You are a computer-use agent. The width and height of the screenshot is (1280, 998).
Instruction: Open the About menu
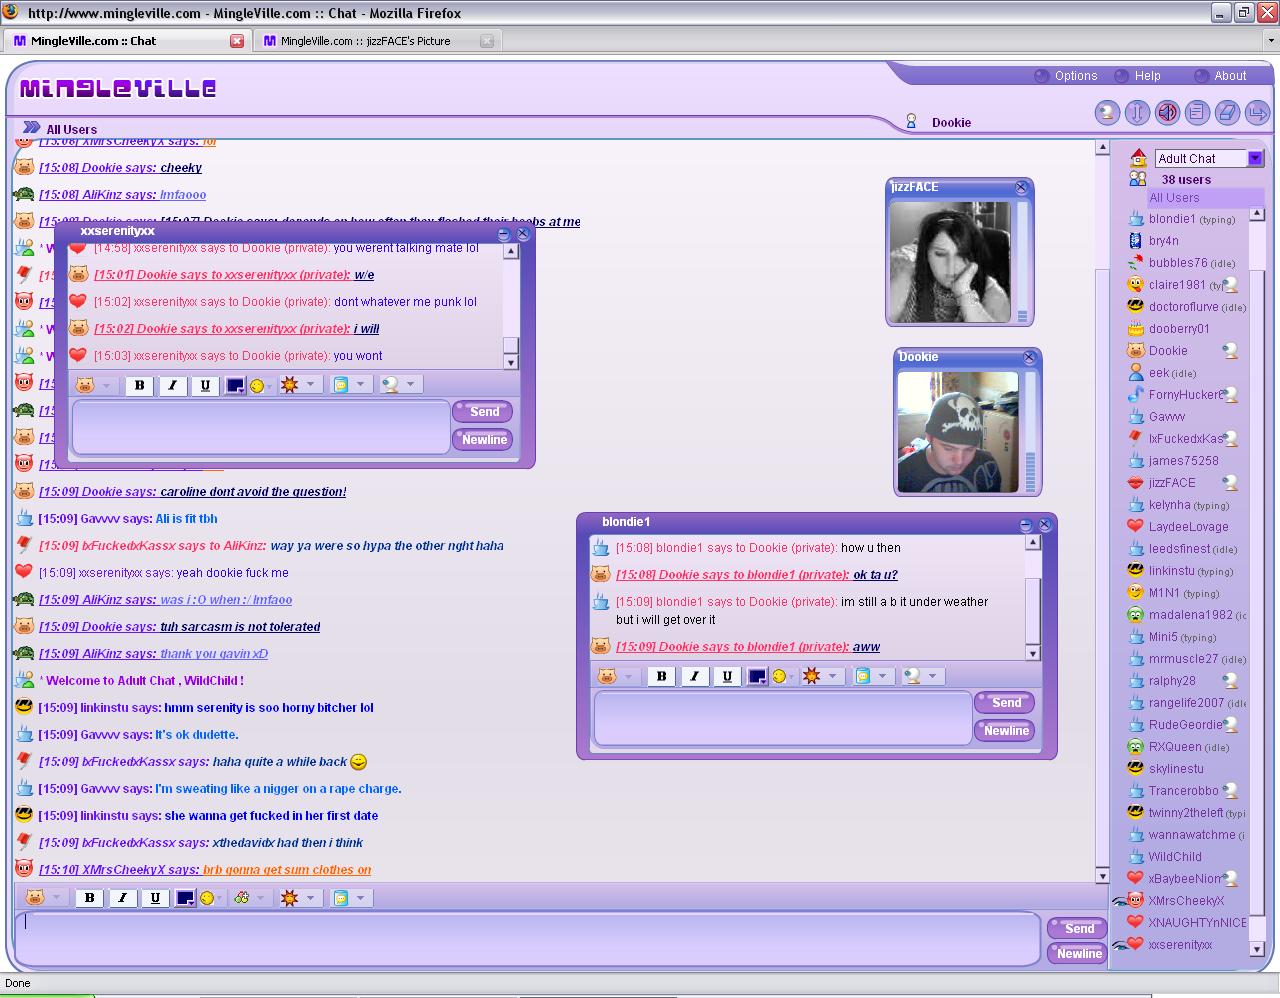[x=1221, y=76]
